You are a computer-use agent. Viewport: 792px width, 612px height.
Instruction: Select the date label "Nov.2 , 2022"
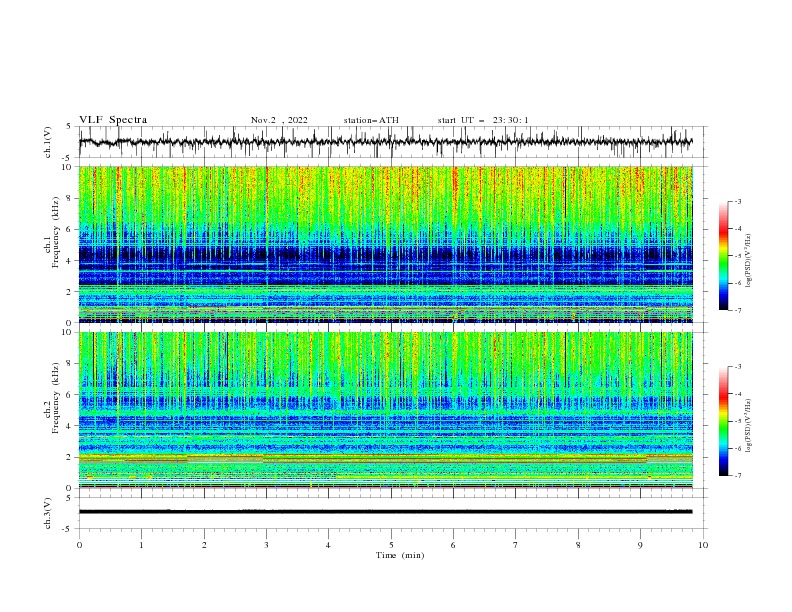tap(279, 120)
